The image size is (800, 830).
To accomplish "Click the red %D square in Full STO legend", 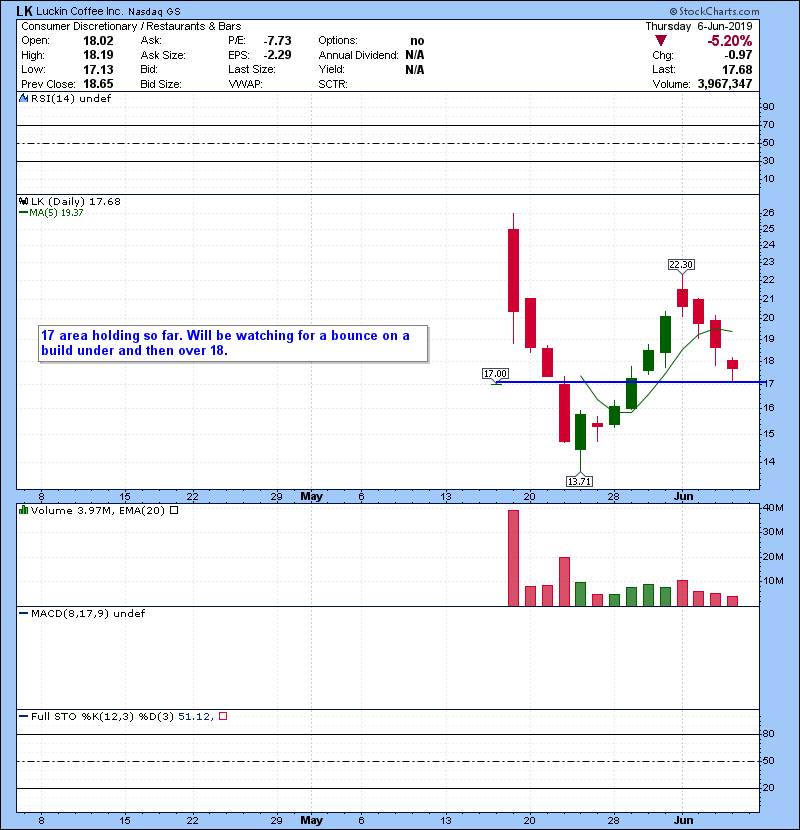I will (x=223, y=716).
